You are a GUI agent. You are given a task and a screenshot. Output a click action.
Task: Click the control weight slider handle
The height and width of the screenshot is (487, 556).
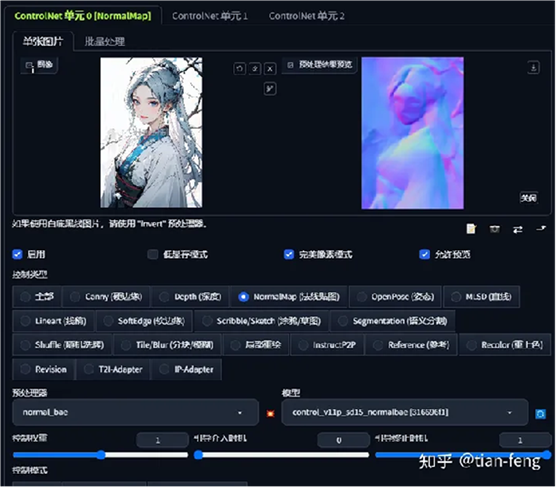pos(101,455)
